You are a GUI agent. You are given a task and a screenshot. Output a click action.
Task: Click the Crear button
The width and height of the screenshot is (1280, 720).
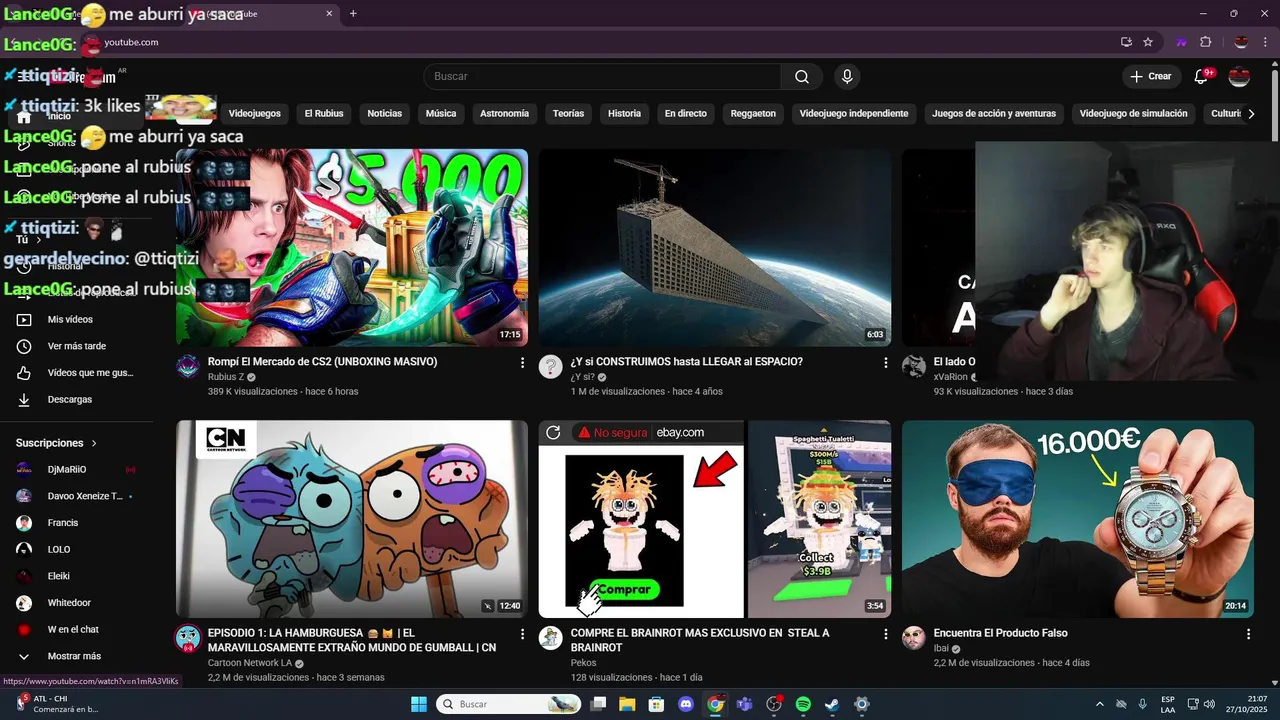pyautogui.click(x=1150, y=76)
